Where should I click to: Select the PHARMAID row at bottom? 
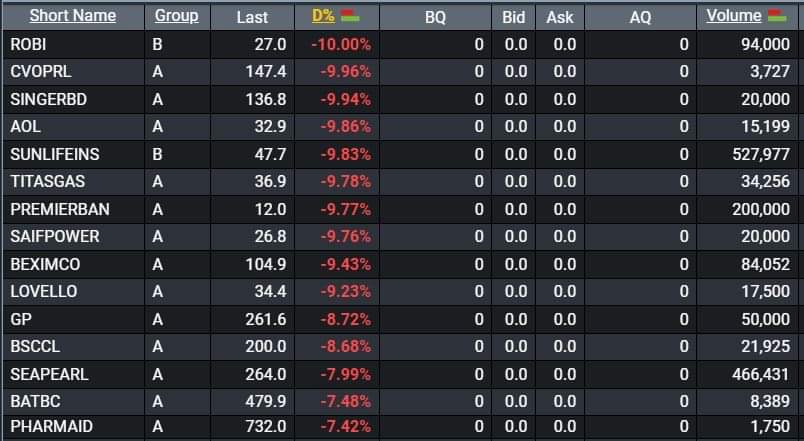pos(51,427)
